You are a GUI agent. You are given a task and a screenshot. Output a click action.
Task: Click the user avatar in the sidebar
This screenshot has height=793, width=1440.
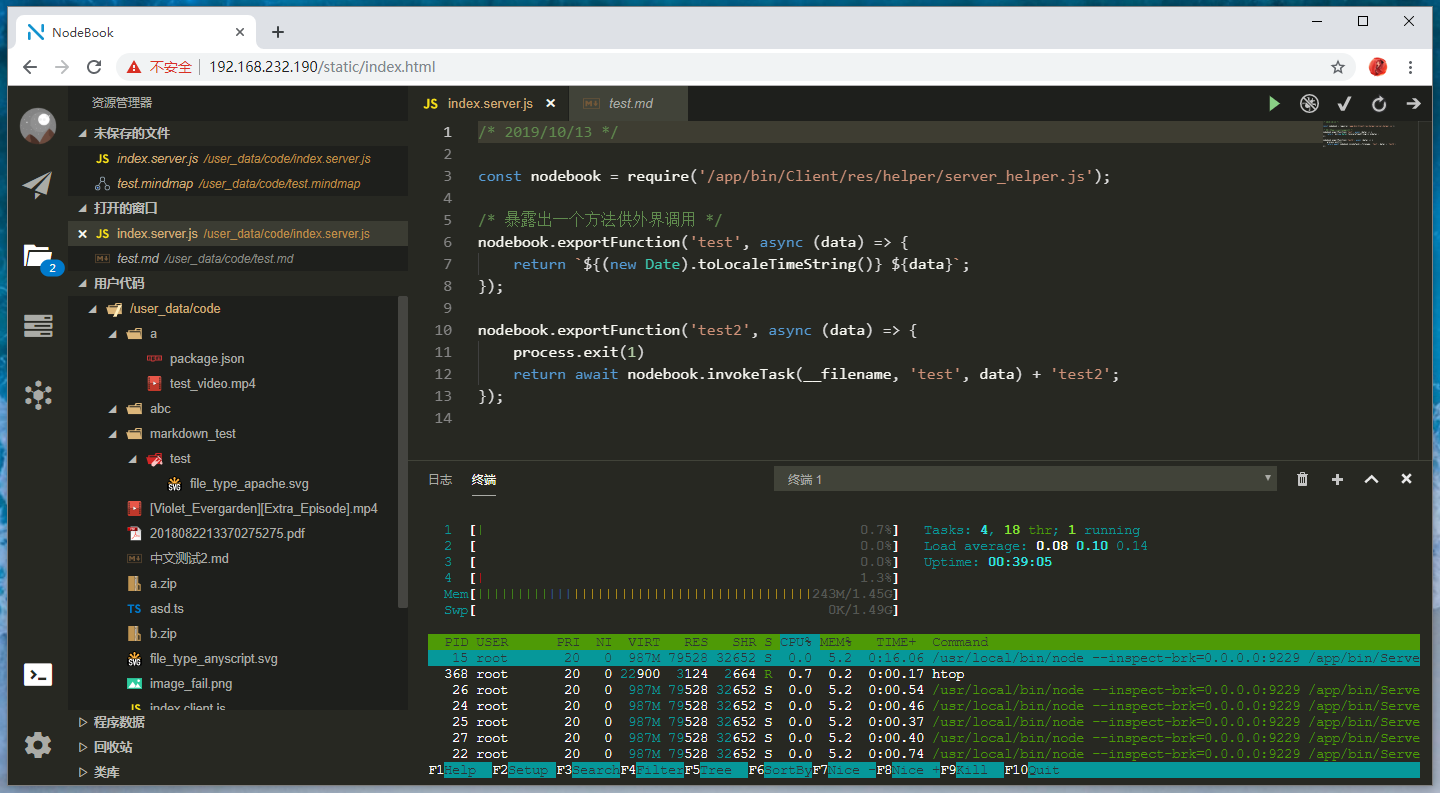click(38, 126)
